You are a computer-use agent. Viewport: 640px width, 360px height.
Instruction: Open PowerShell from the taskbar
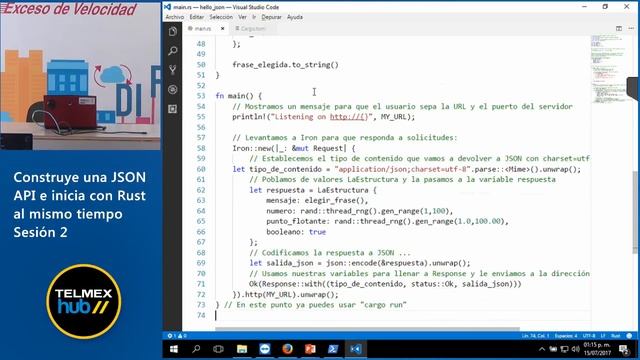click(x=333, y=349)
